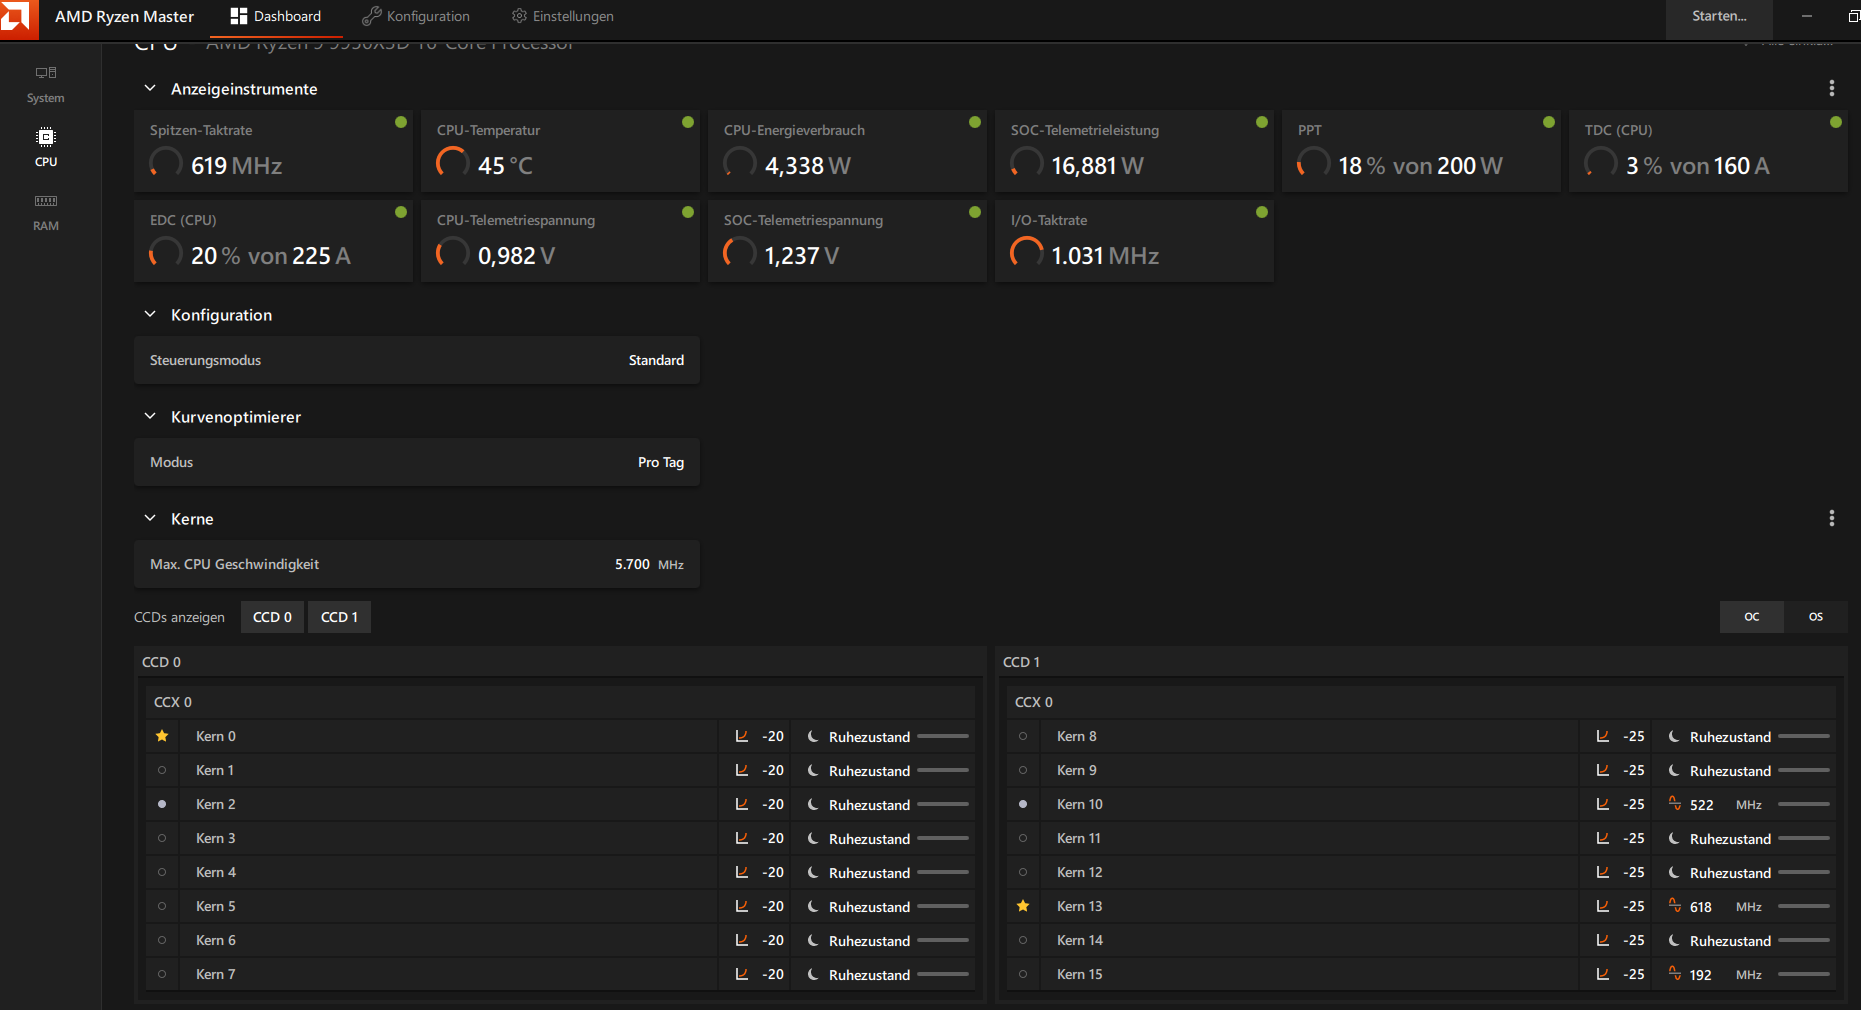Toggle the CCD 1 display button
Screen dimensions: 1861x1010
point(339,617)
